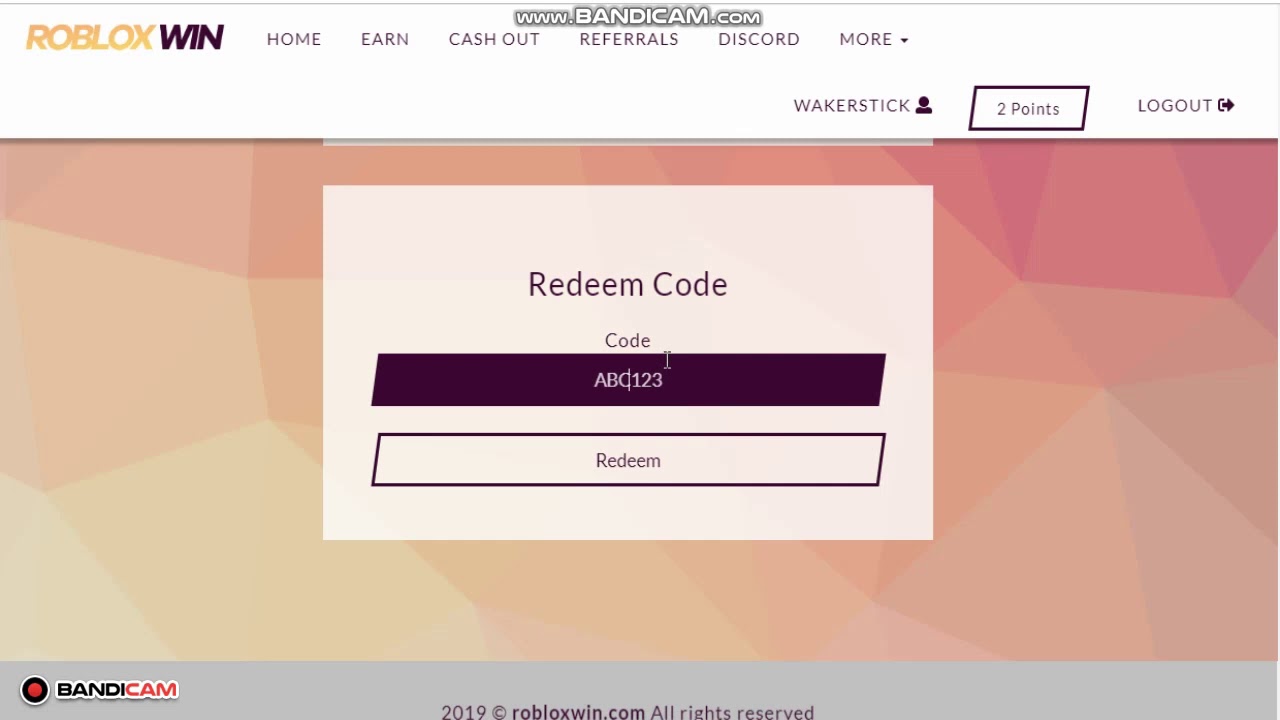1280x720 pixels.
Task: Click the Code label above the field
Action: click(x=627, y=341)
